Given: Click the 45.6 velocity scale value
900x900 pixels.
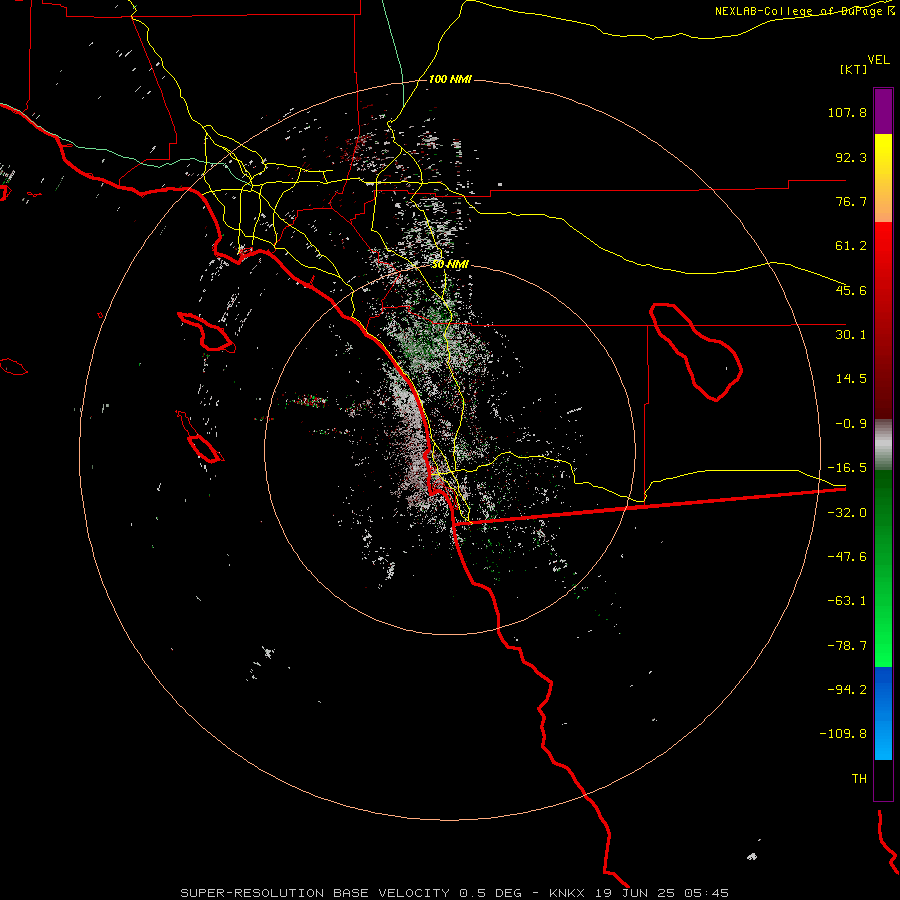Looking at the screenshot, I should pos(851,290).
